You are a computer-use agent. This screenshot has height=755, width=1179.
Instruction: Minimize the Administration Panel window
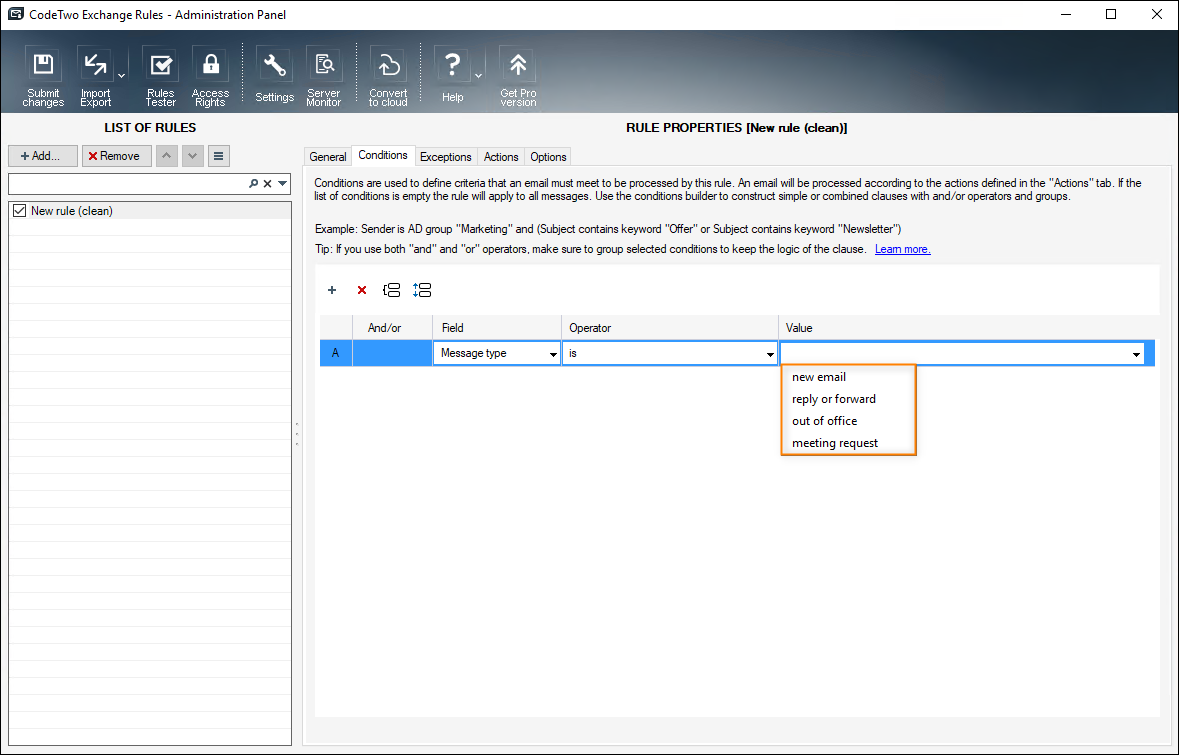click(1065, 14)
